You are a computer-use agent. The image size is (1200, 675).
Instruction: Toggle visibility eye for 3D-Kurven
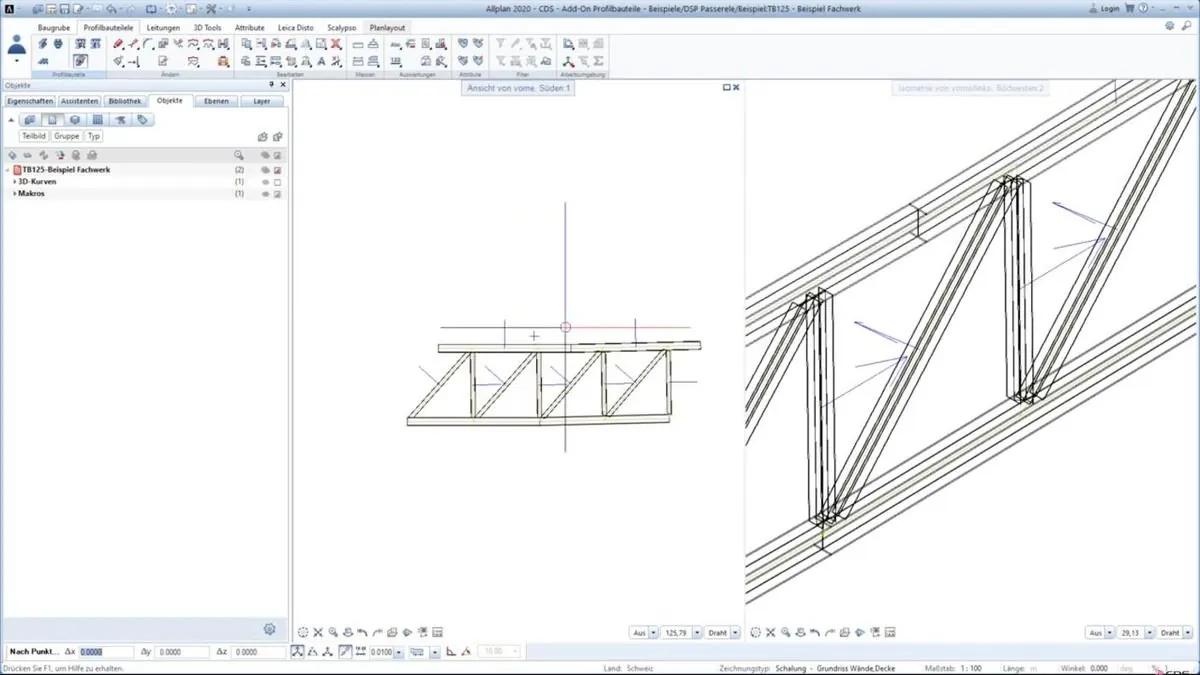point(265,182)
